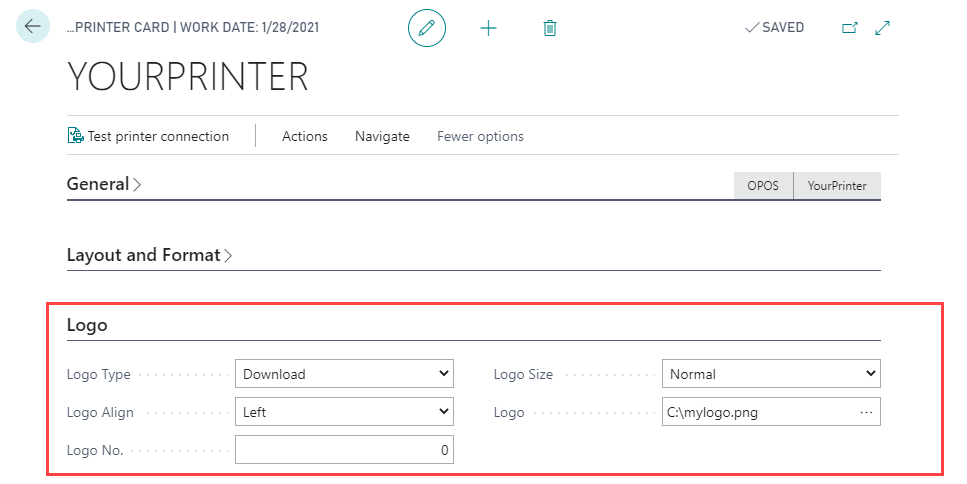
Task: Click Fewer options
Action: click(480, 136)
